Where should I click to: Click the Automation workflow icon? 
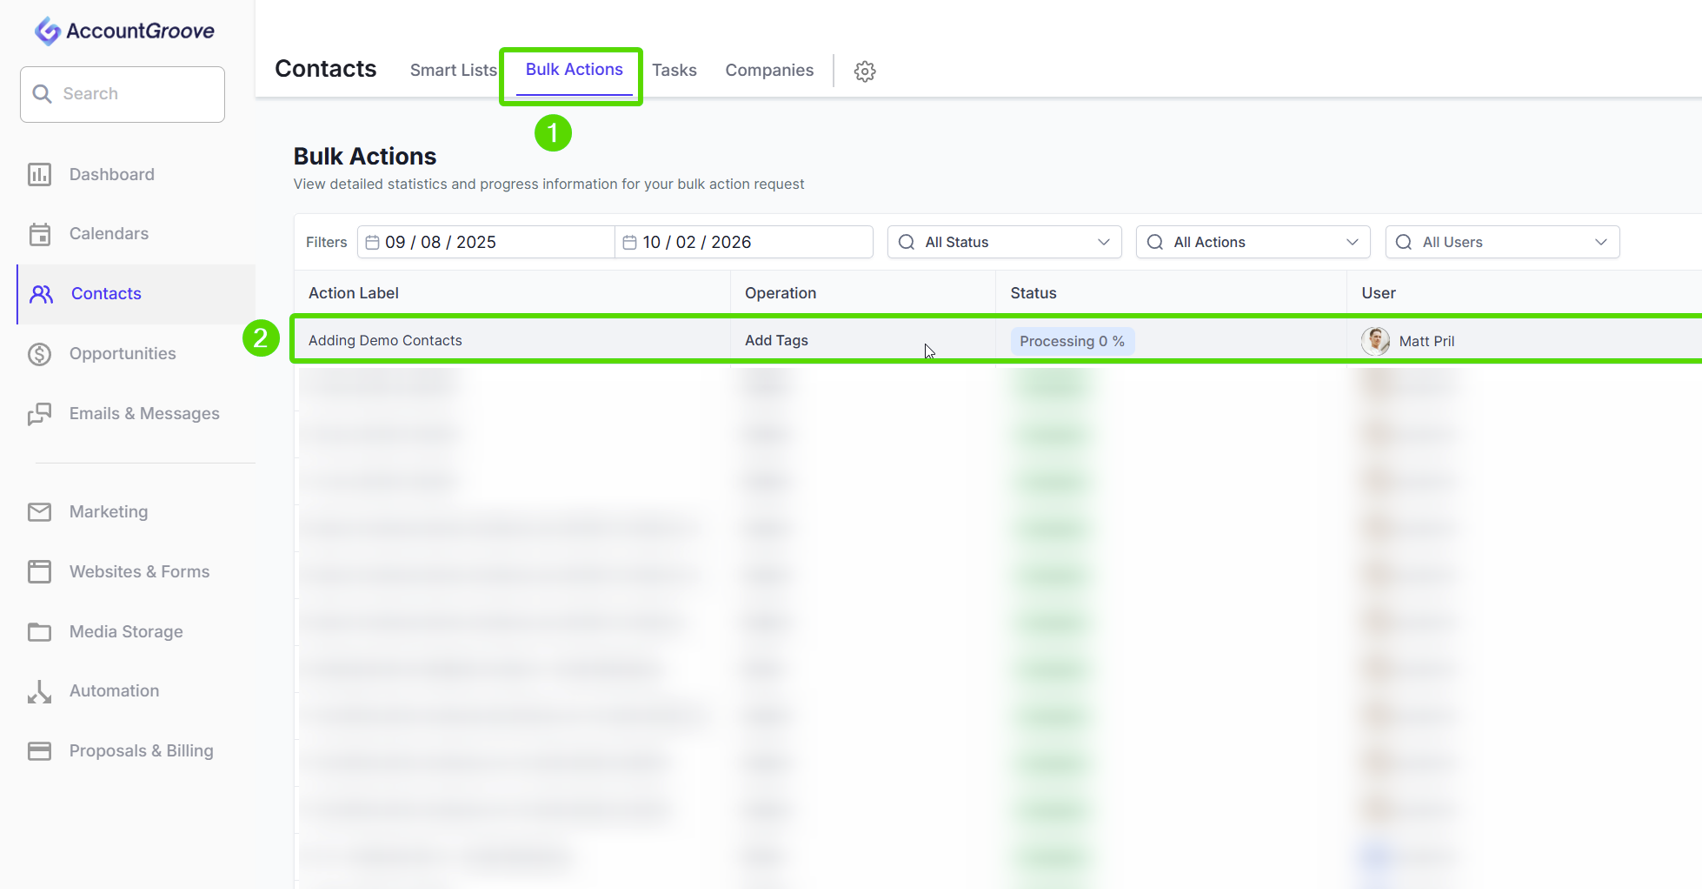tap(39, 691)
